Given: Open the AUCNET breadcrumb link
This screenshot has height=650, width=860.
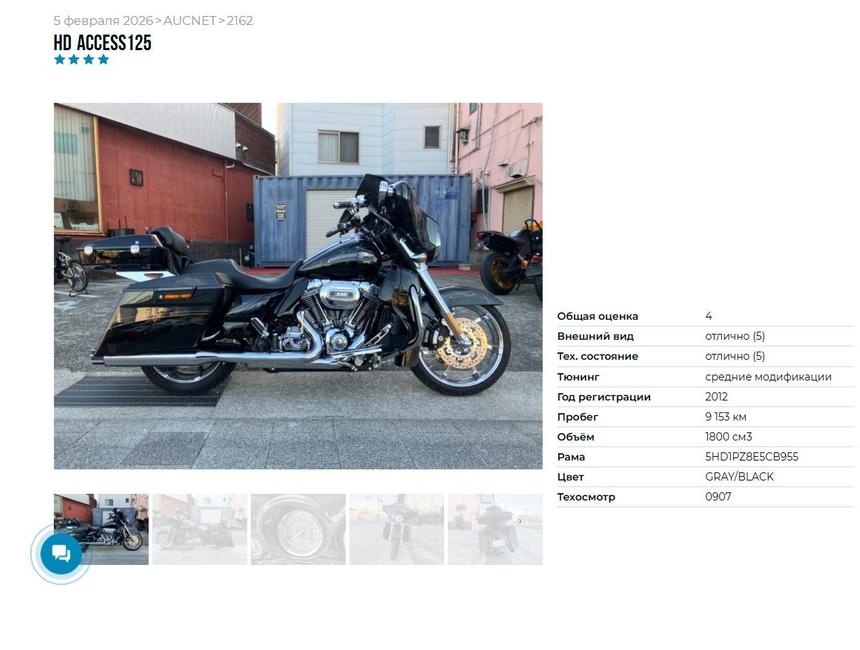Looking at the screenshot, I should [x=190, y=21].
